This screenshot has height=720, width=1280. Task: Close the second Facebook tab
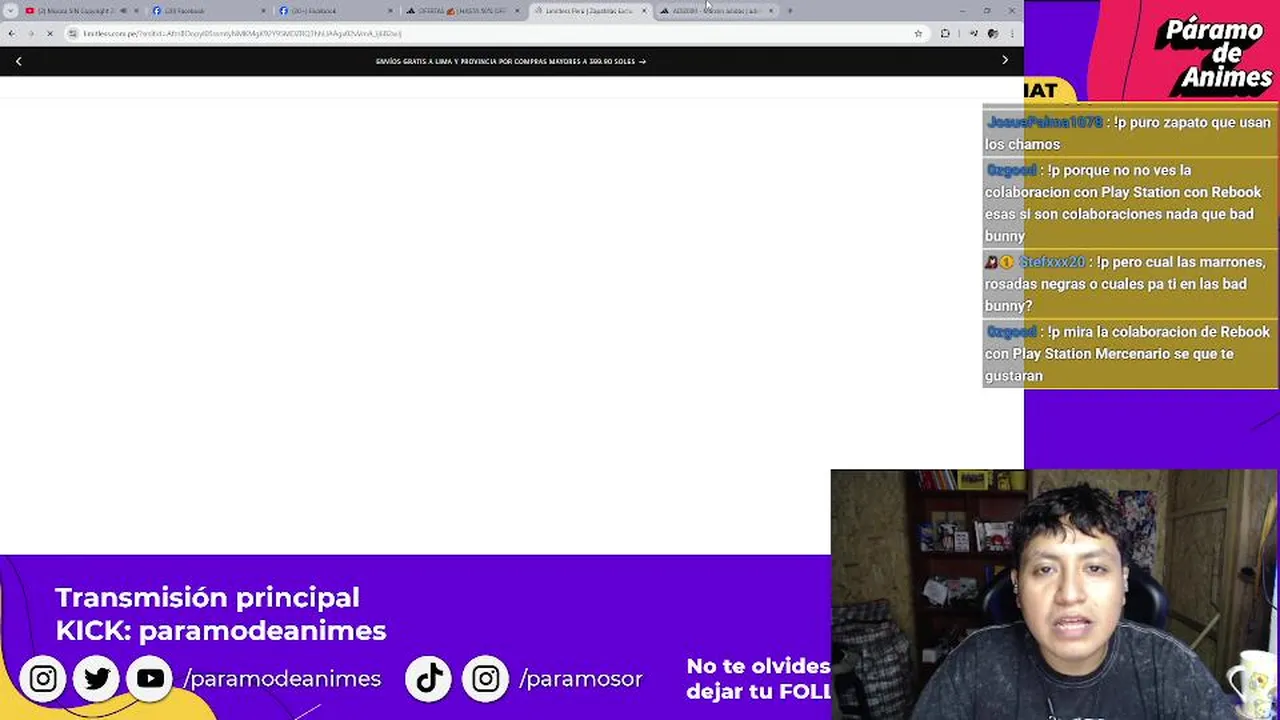390,11
